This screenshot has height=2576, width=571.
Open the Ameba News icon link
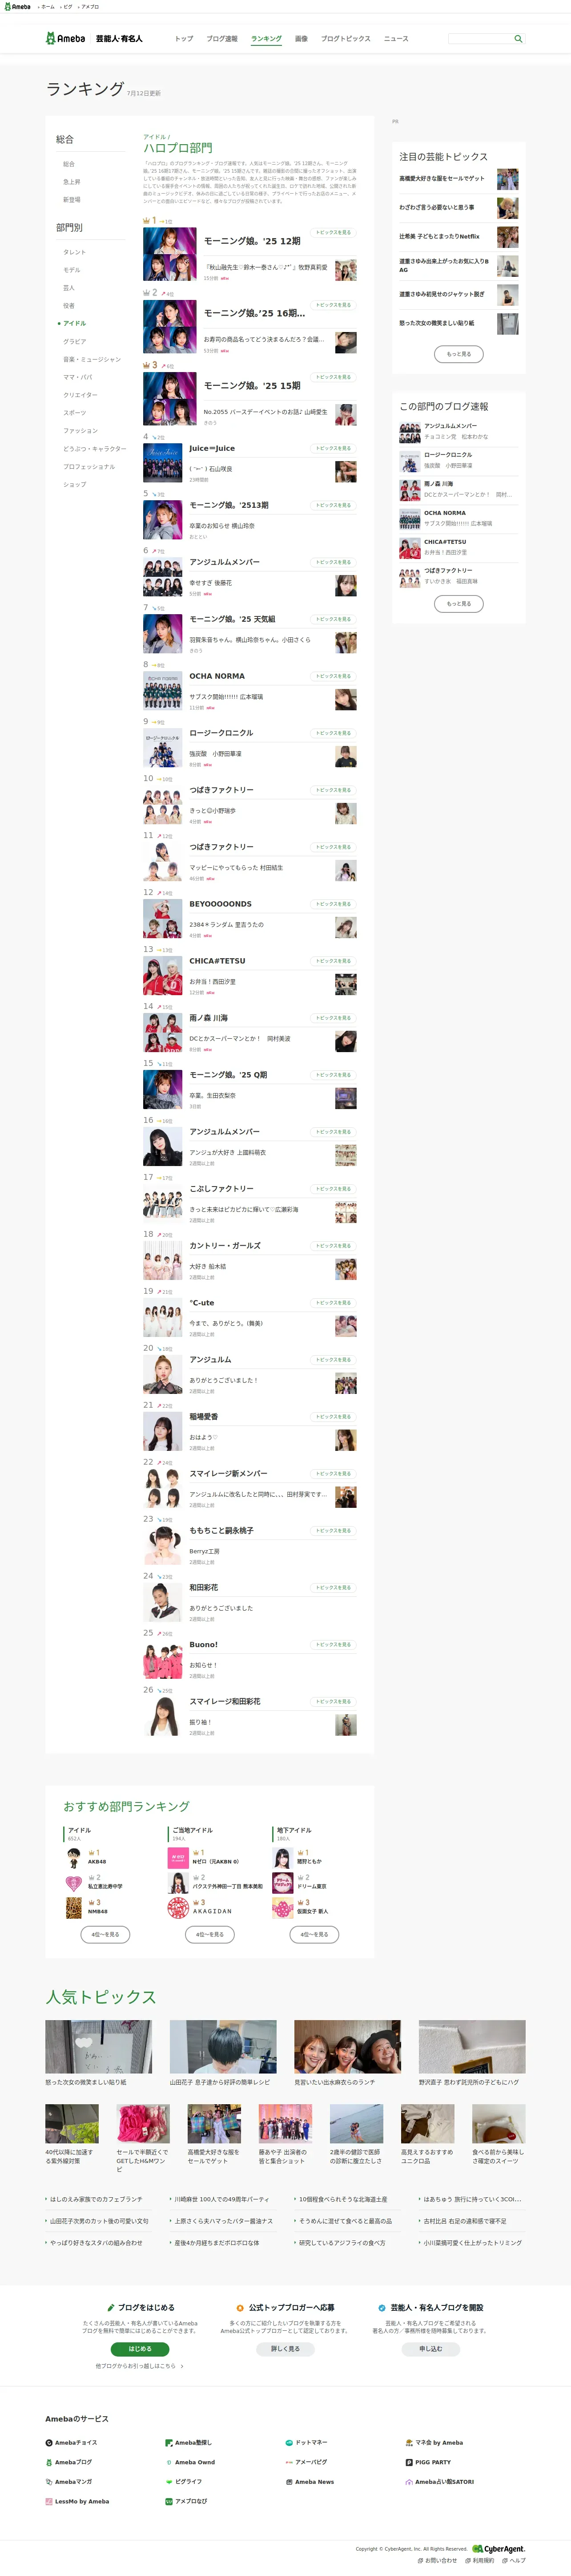pyautogui.click(x=288, y=2481)
